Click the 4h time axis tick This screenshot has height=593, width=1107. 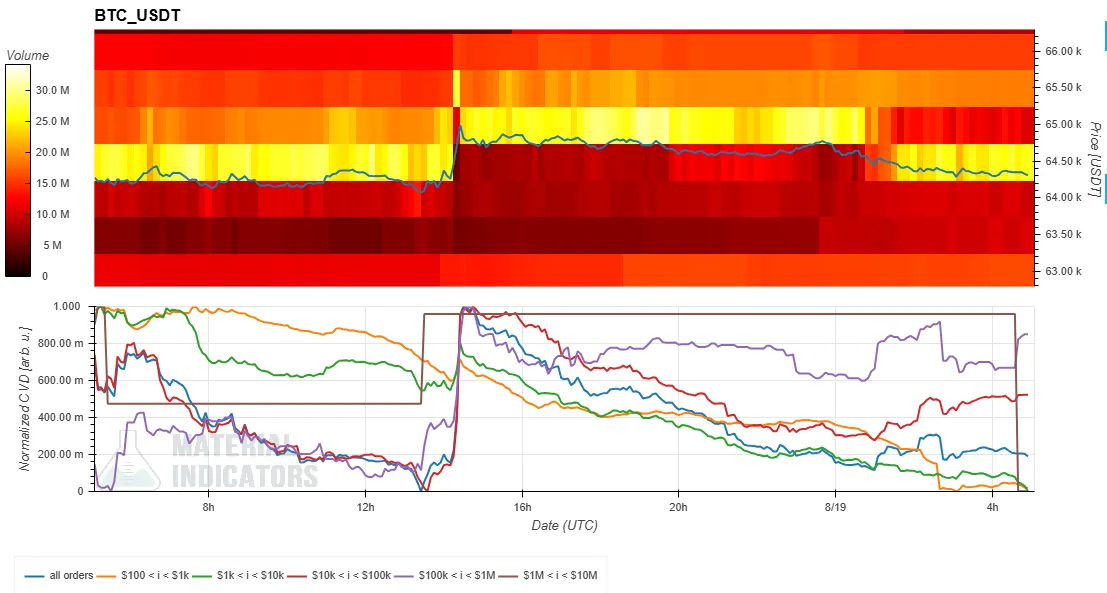[x=993, y=507]
